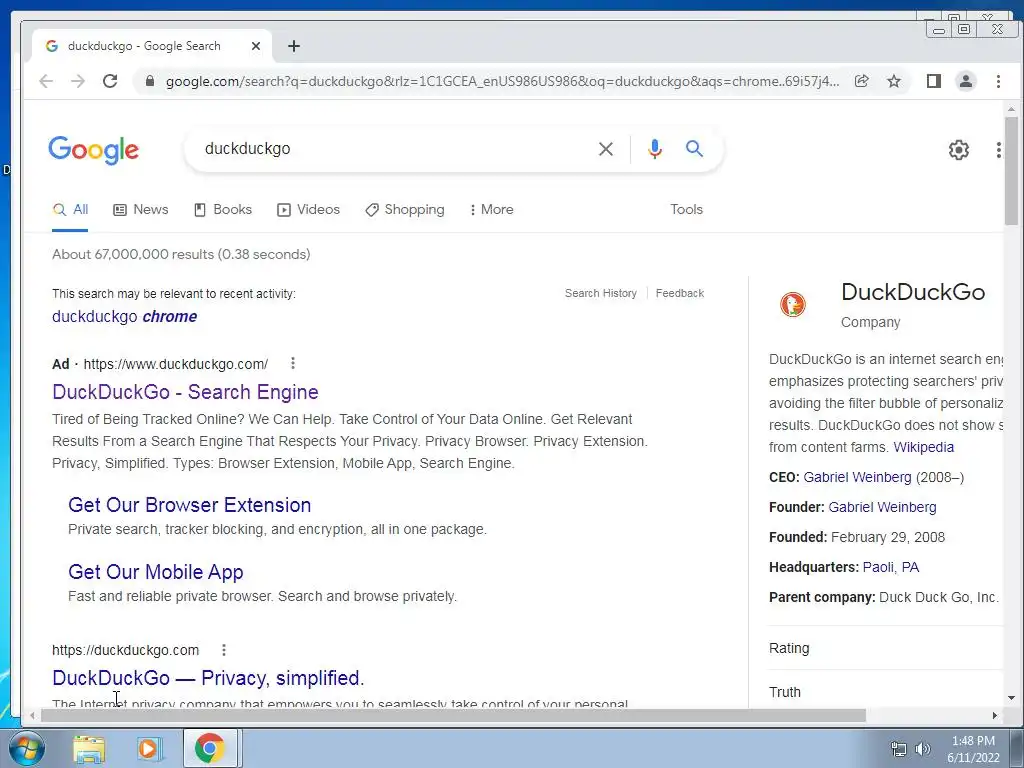Reload the page with the refresh icon
Screen dimensions: 1024x768
coord(110,81)
